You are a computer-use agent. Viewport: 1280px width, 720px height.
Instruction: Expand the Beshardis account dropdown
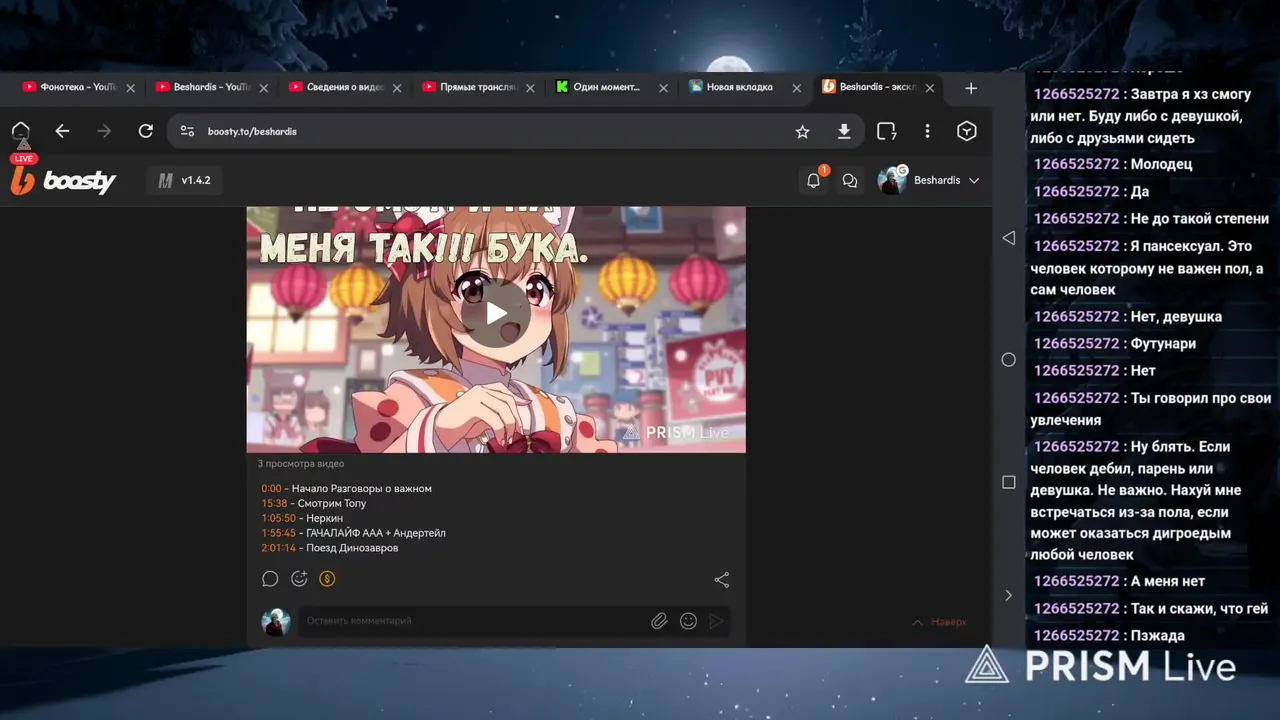pos(974,181)
